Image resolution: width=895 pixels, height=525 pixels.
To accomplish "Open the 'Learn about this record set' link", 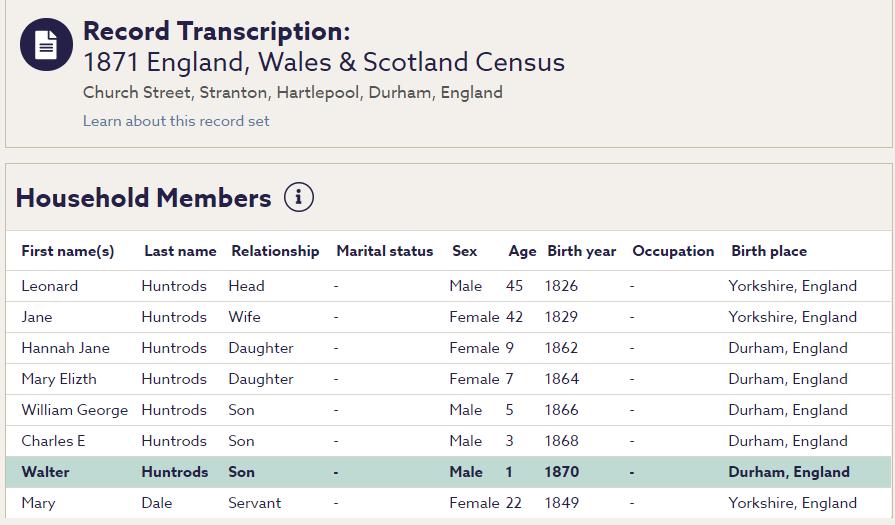I will coord(176,121).
